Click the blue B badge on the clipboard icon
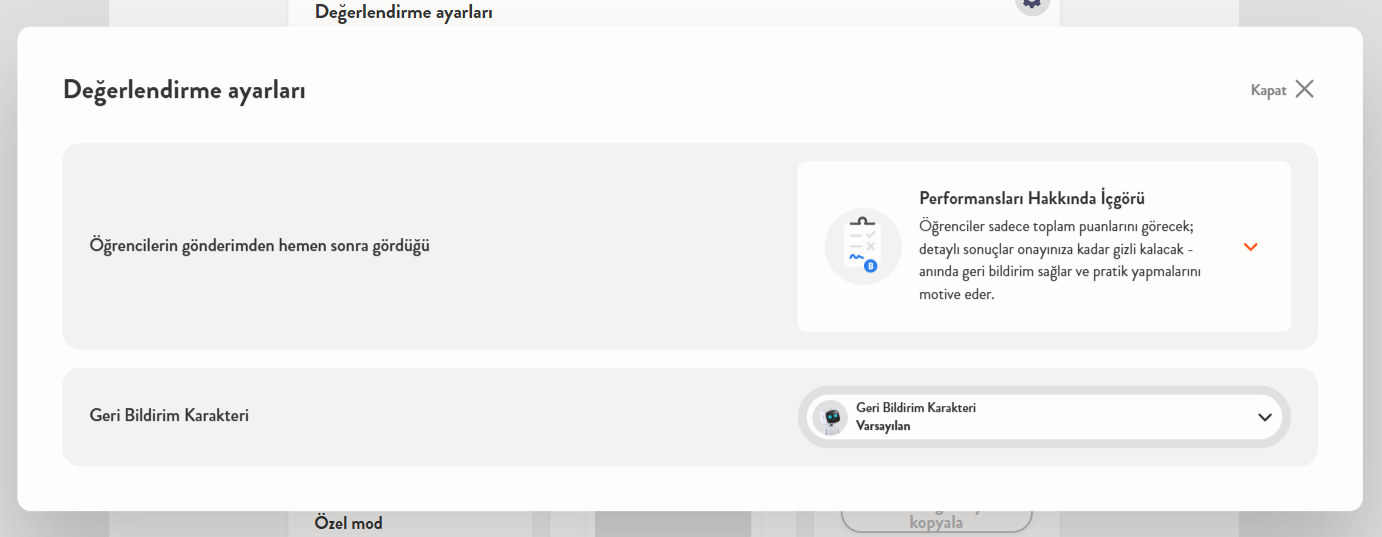This screenshot has width=1382, height=537. pos(870,266)
